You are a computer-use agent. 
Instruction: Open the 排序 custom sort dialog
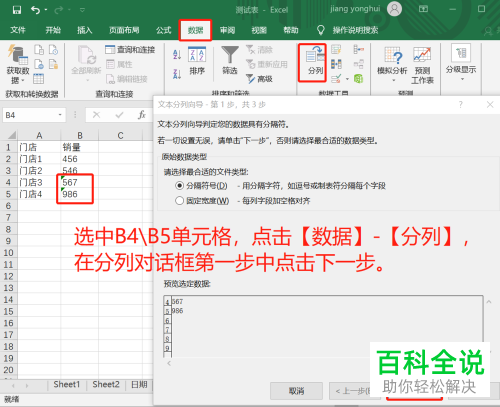click(x=197, y=61)
